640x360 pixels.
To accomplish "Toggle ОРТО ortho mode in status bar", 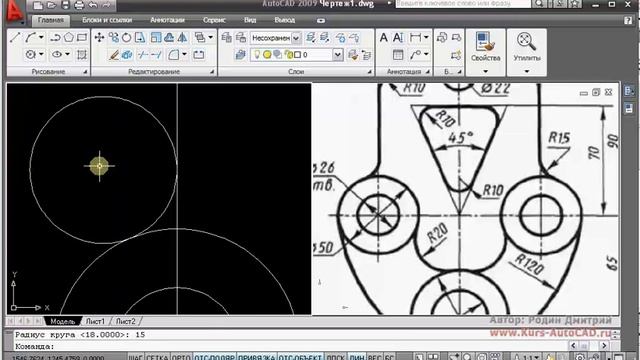I will tap(181, 357).
